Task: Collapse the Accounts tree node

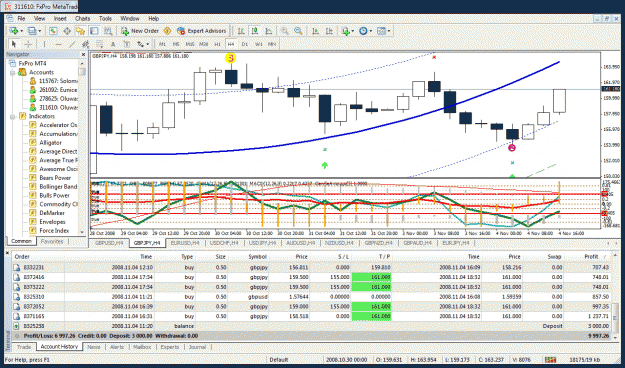Action: click(x=12, y=73)
